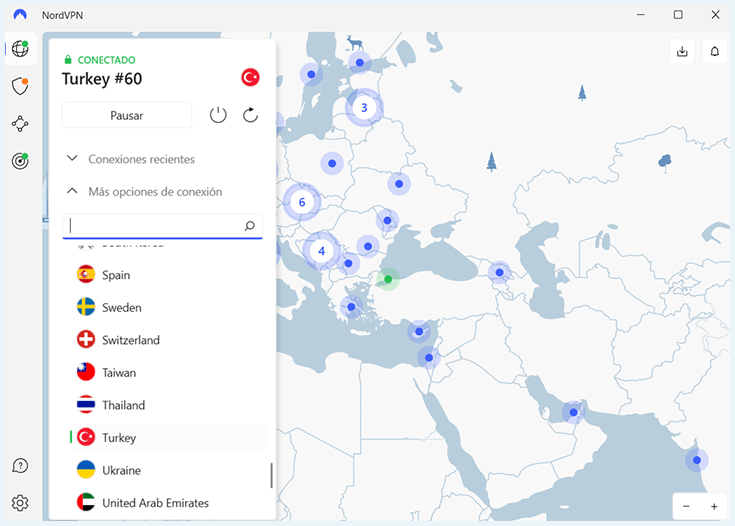Select Thailand in the country list
This screenshot has width=735, height=526.
169,405
